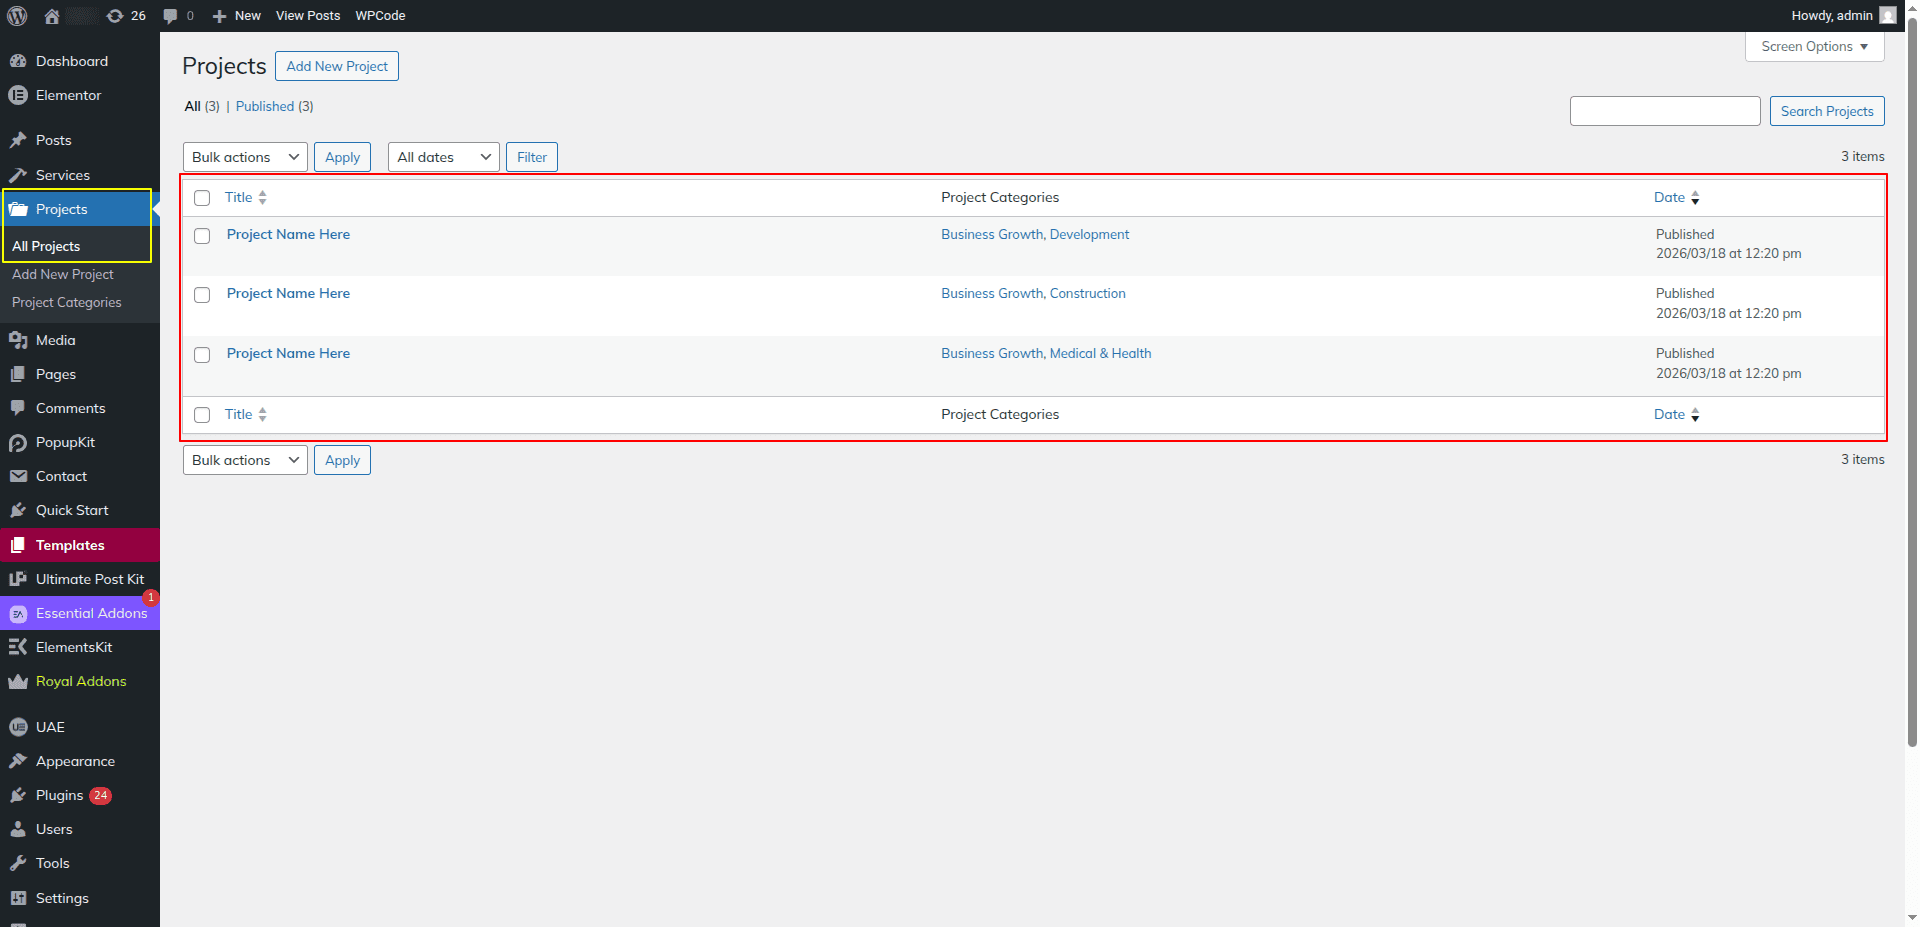This screenshot has height=927, width=1920.
Task: Open the admin avatar icon
Action: point(1888,15)
